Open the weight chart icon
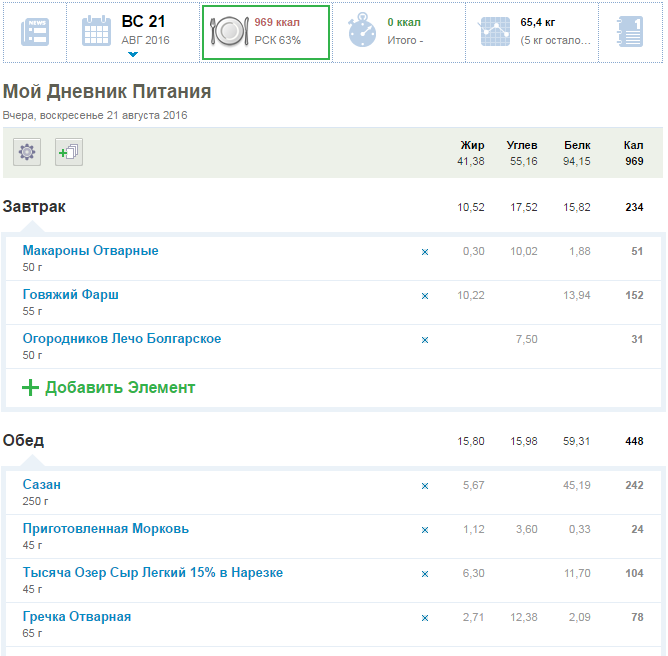The width and height of the screenshot is (668, 656). point(495,32)
